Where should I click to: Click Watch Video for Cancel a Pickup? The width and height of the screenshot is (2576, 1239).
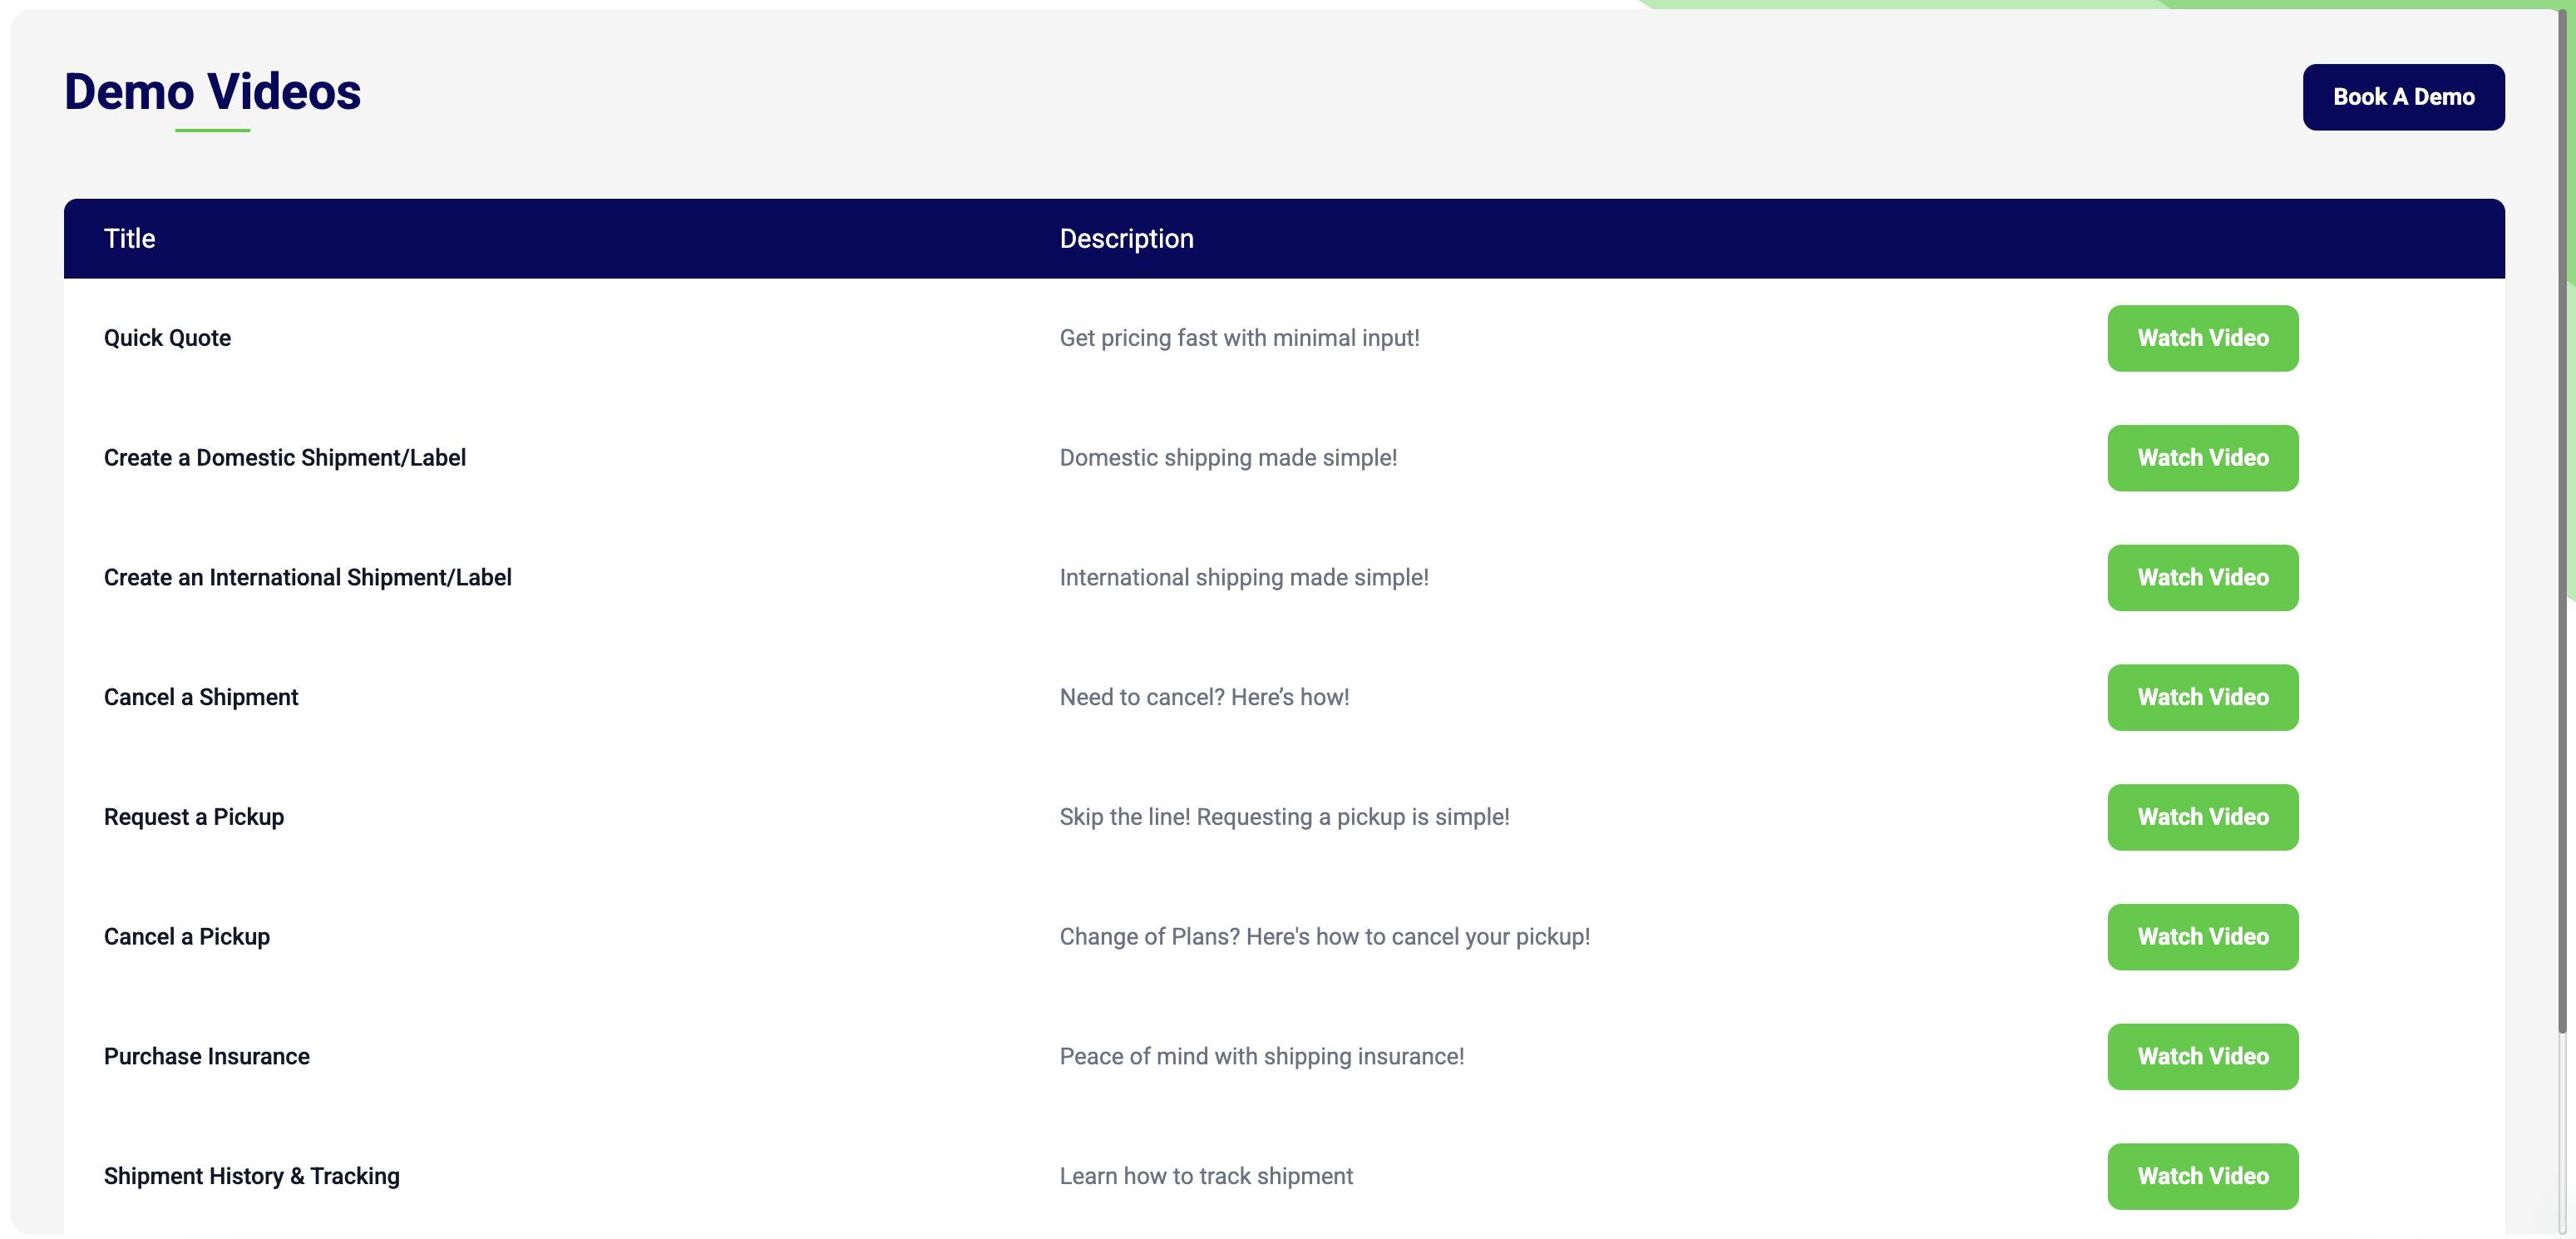point(2203,937)
